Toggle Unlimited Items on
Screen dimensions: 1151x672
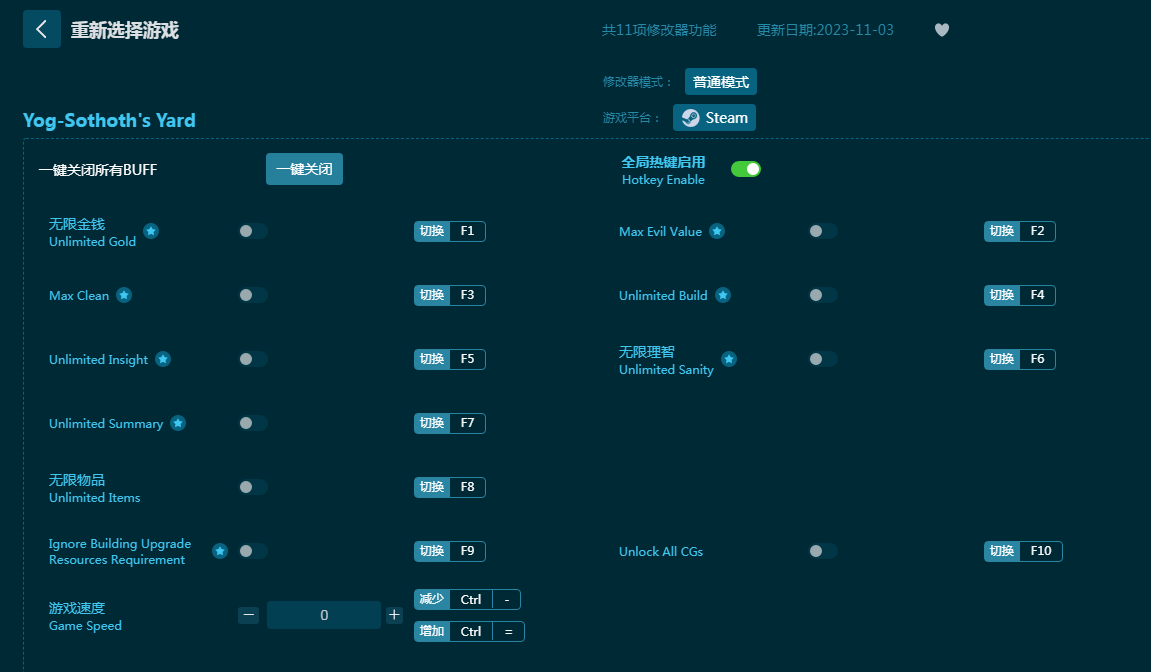253,487
